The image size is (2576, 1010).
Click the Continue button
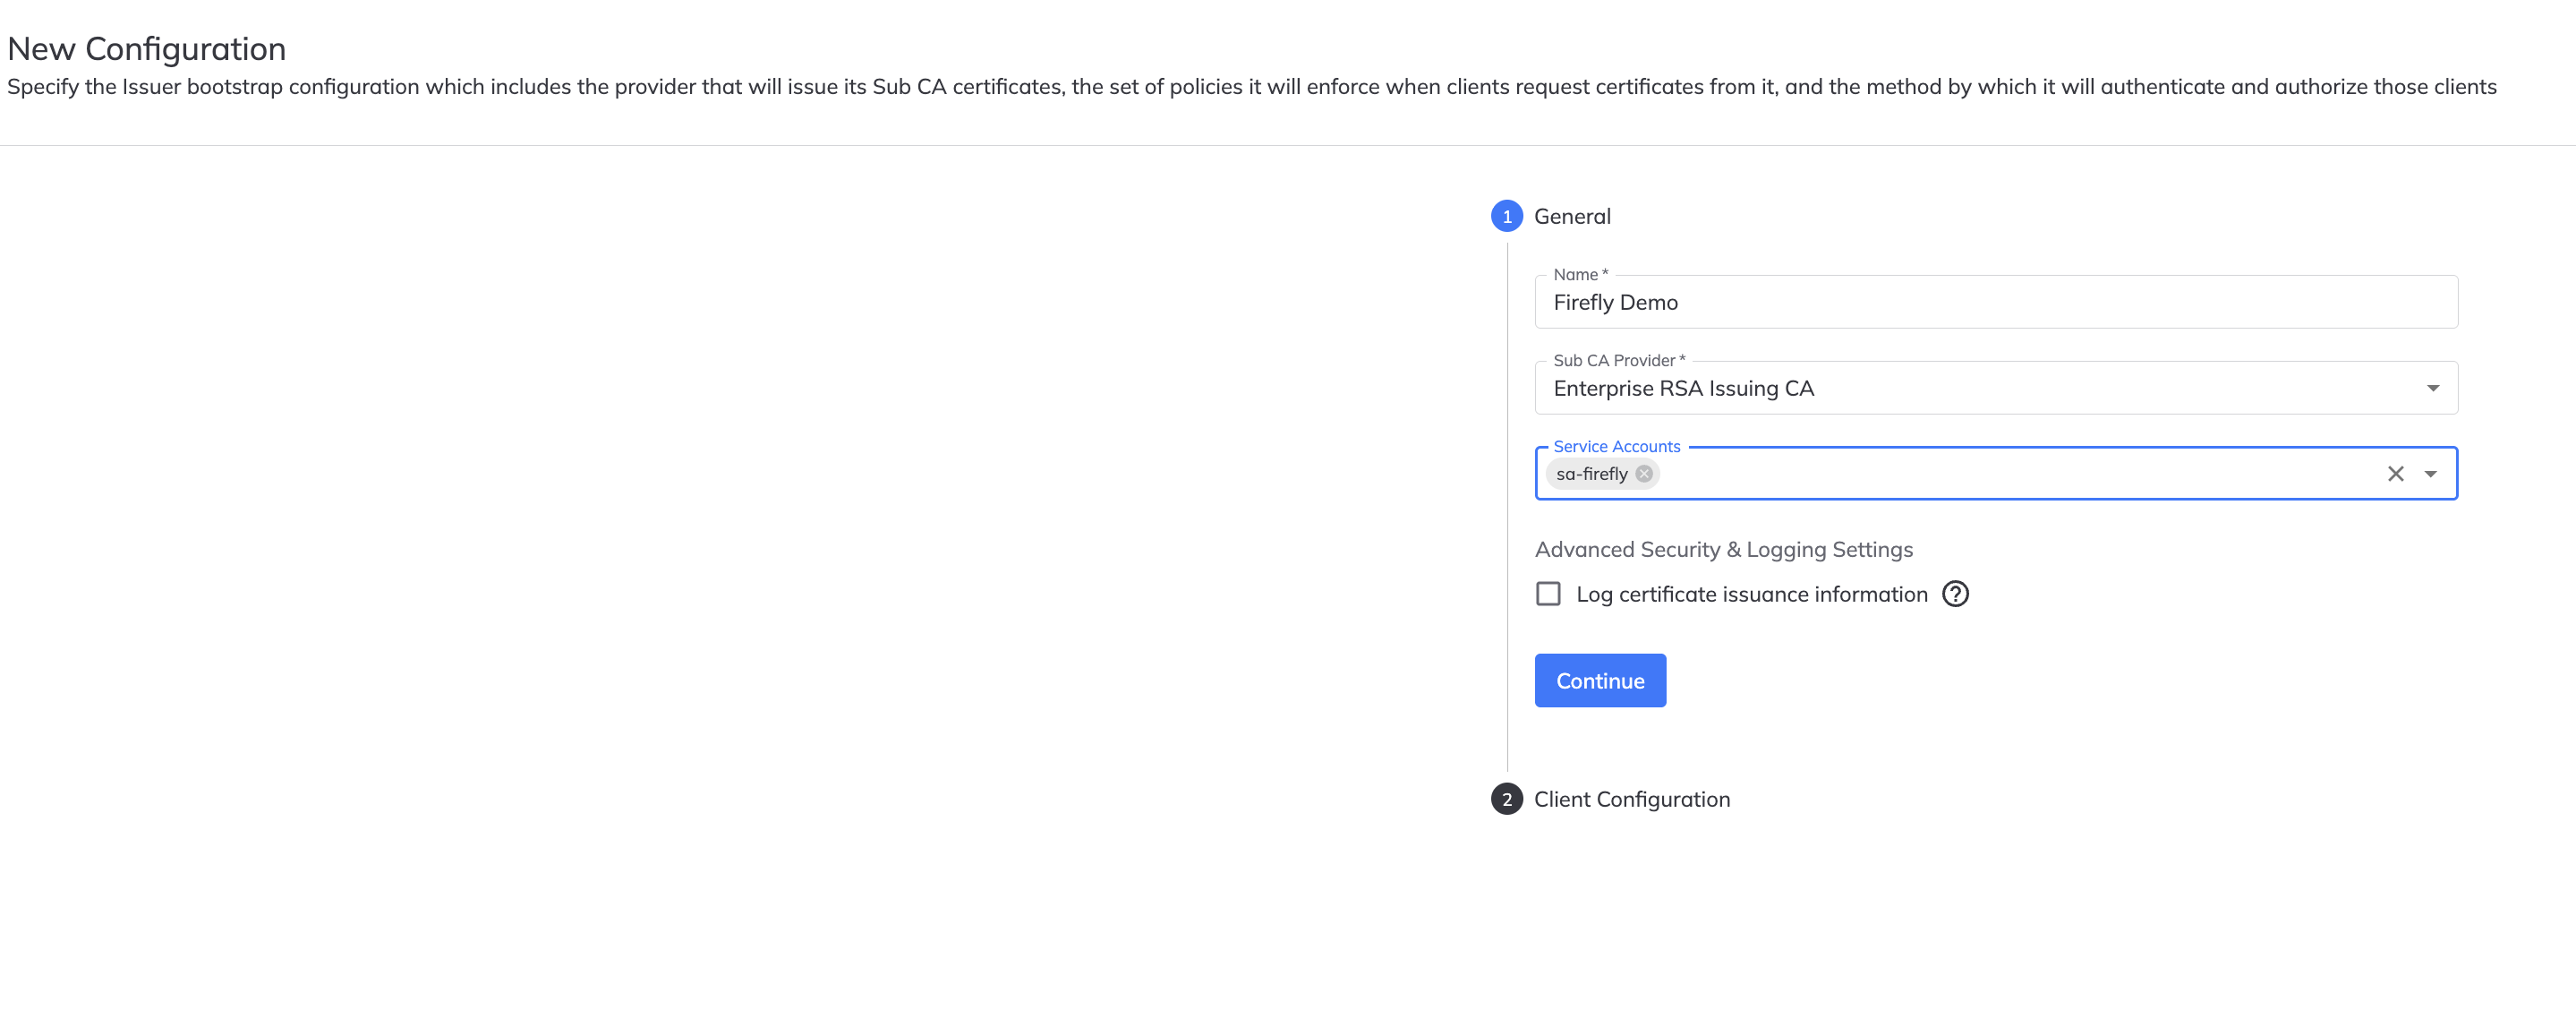click(1600, 681)
